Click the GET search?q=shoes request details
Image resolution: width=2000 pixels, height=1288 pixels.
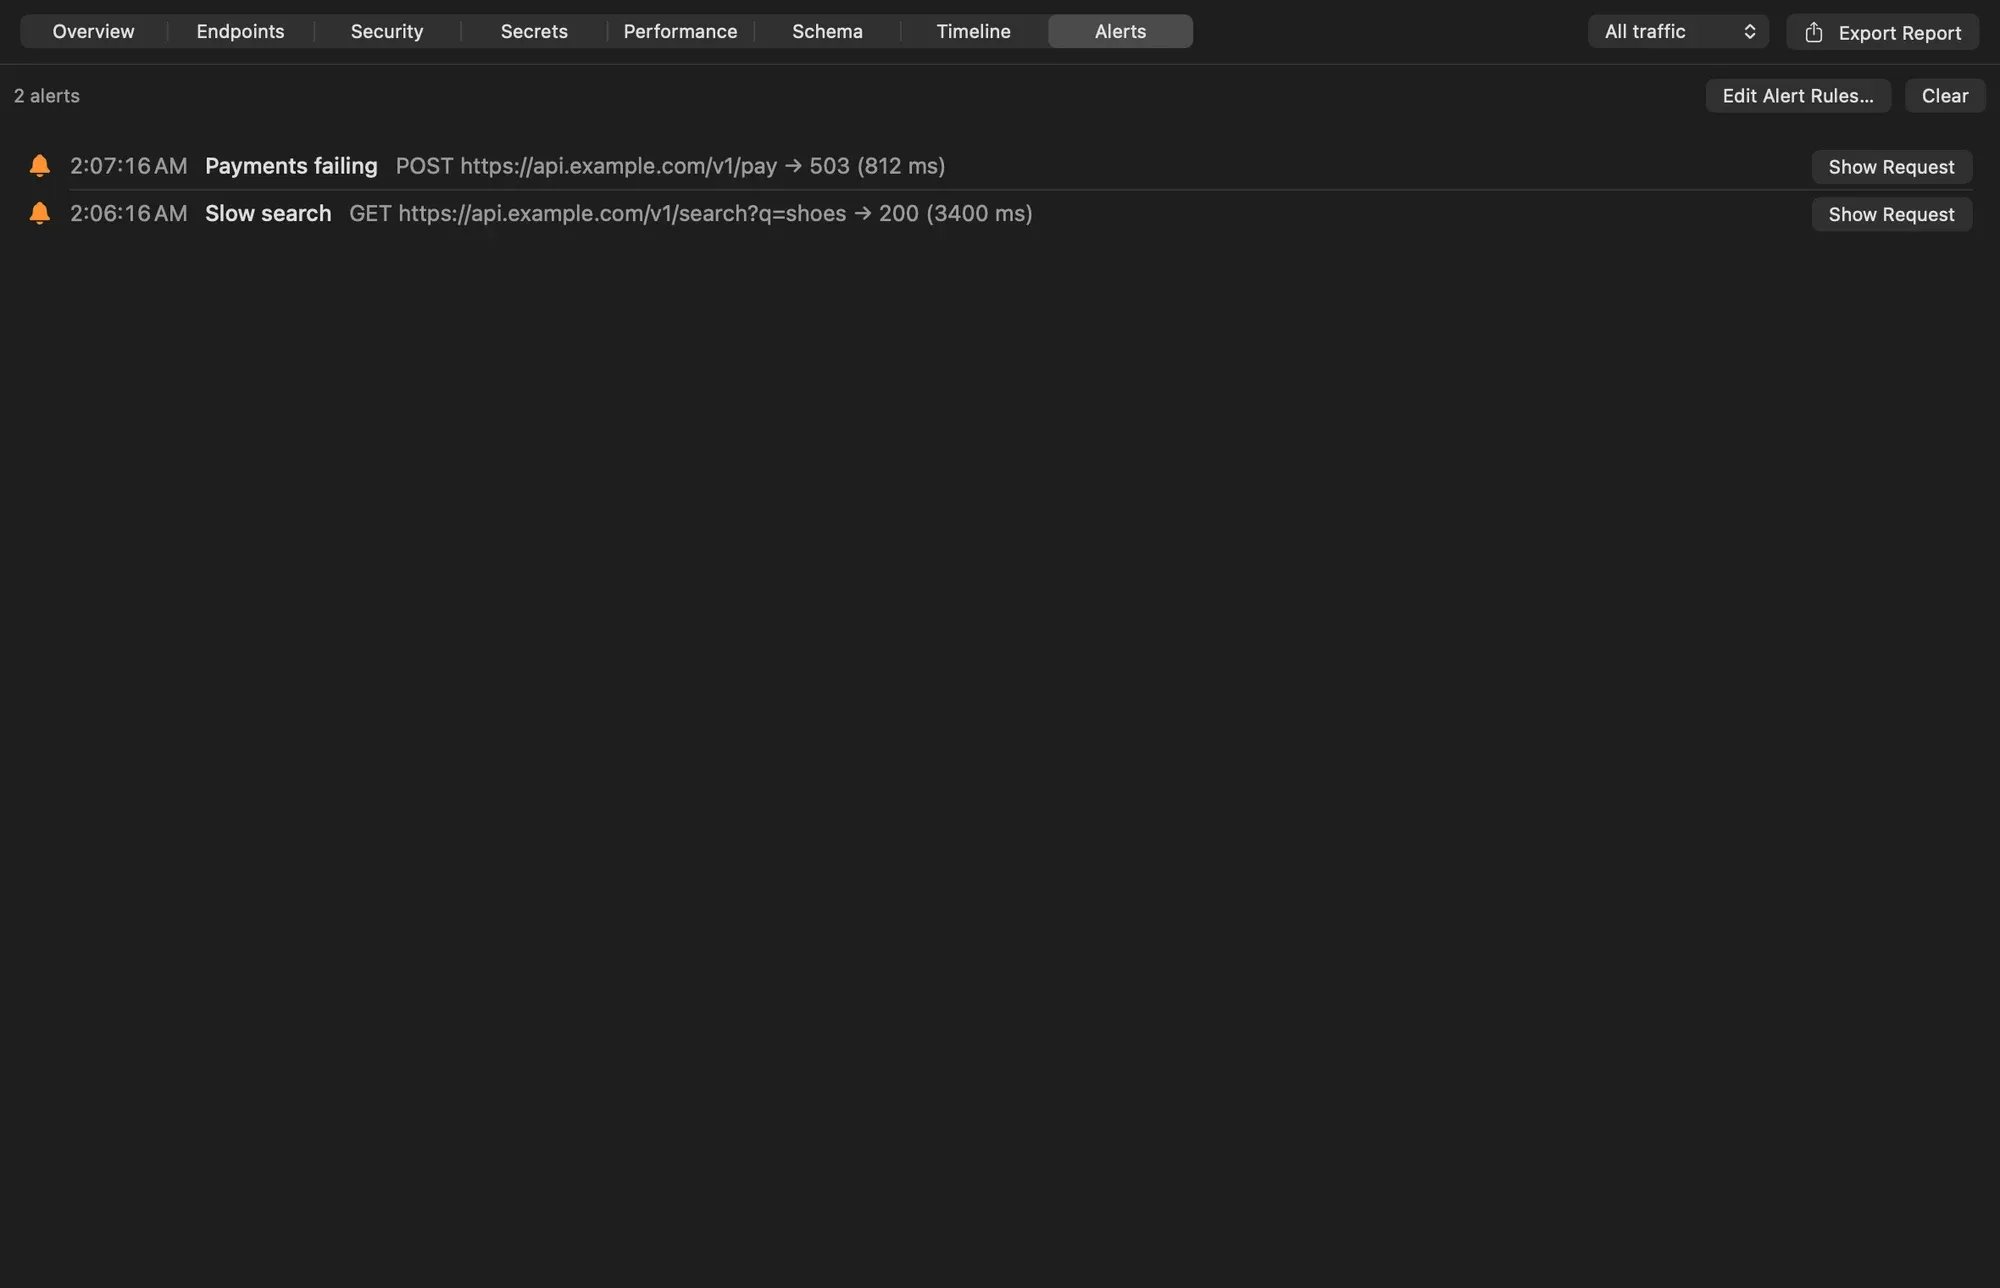point(691,214)
